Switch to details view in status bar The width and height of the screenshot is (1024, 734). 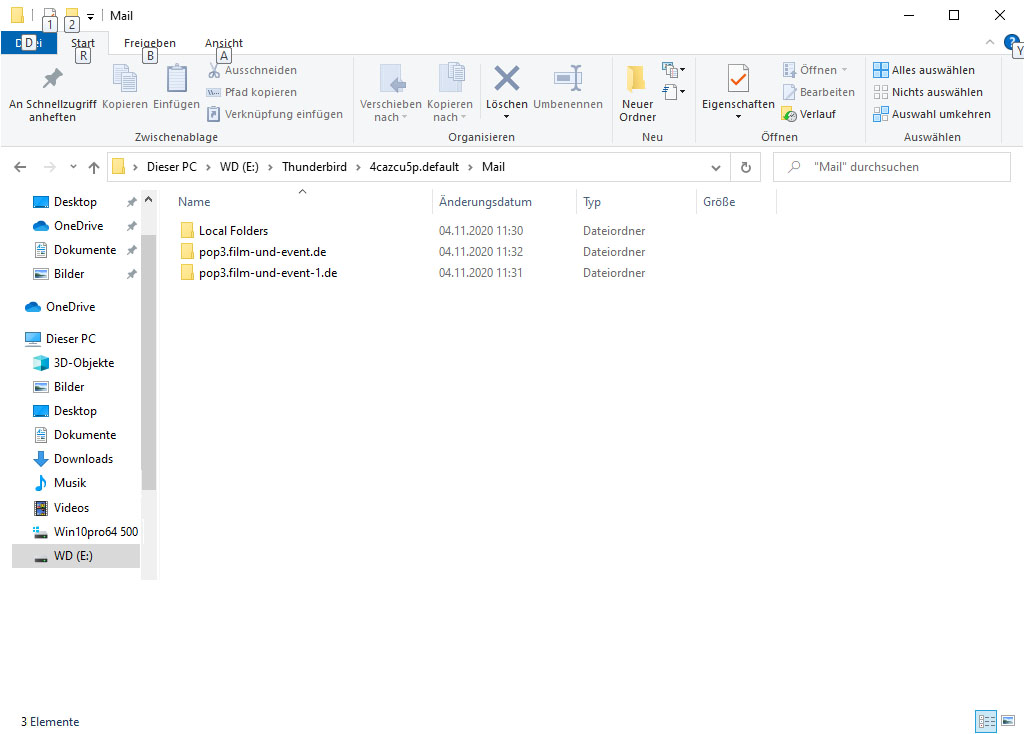(985, 721)
